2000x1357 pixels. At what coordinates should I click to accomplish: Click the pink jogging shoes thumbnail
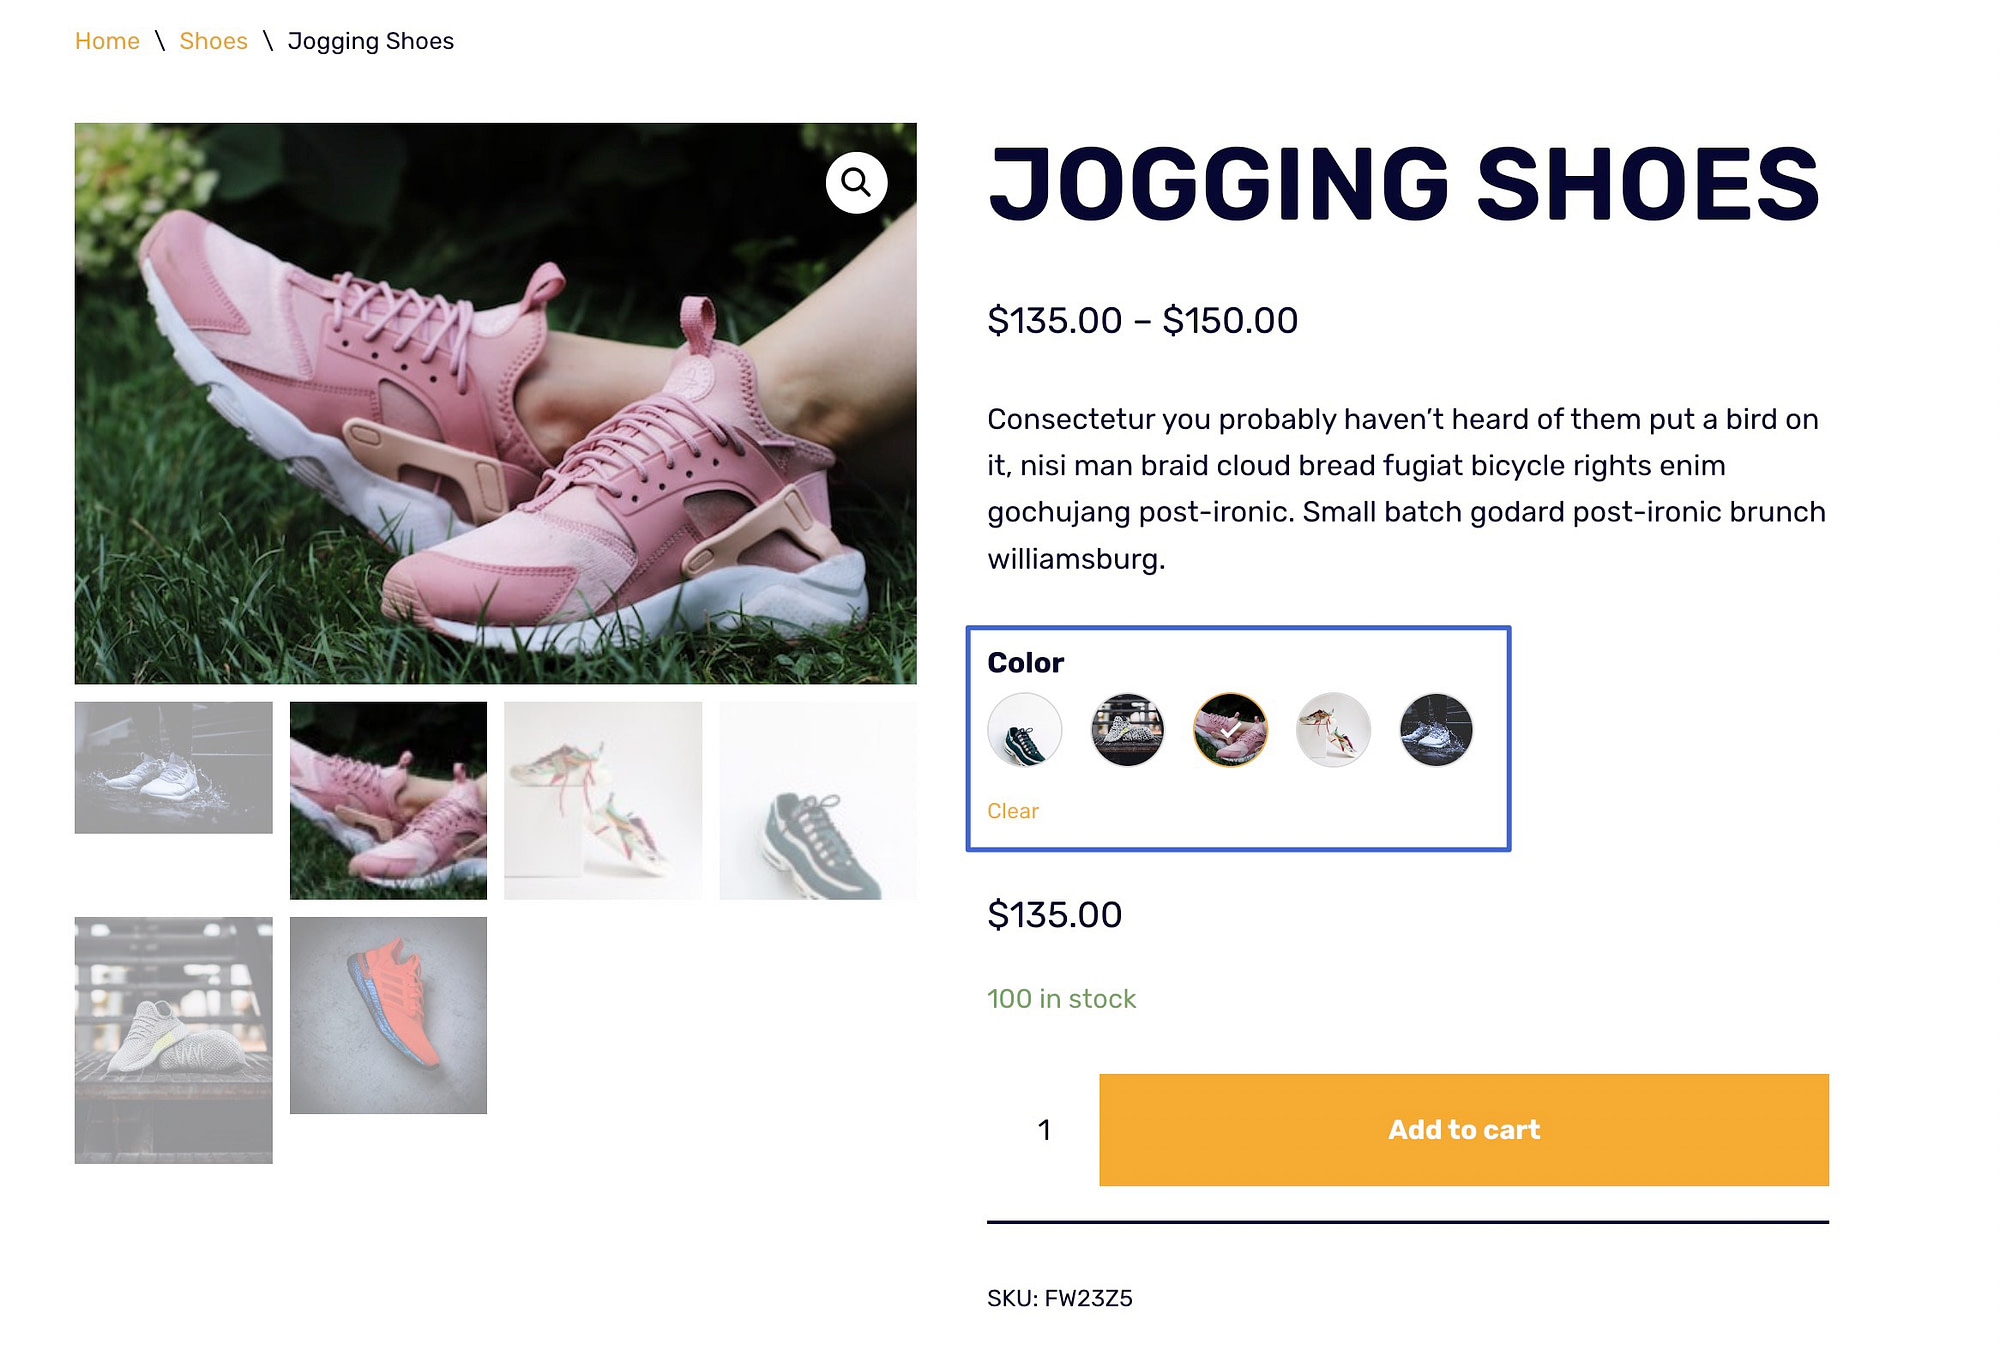pos(388,800)
